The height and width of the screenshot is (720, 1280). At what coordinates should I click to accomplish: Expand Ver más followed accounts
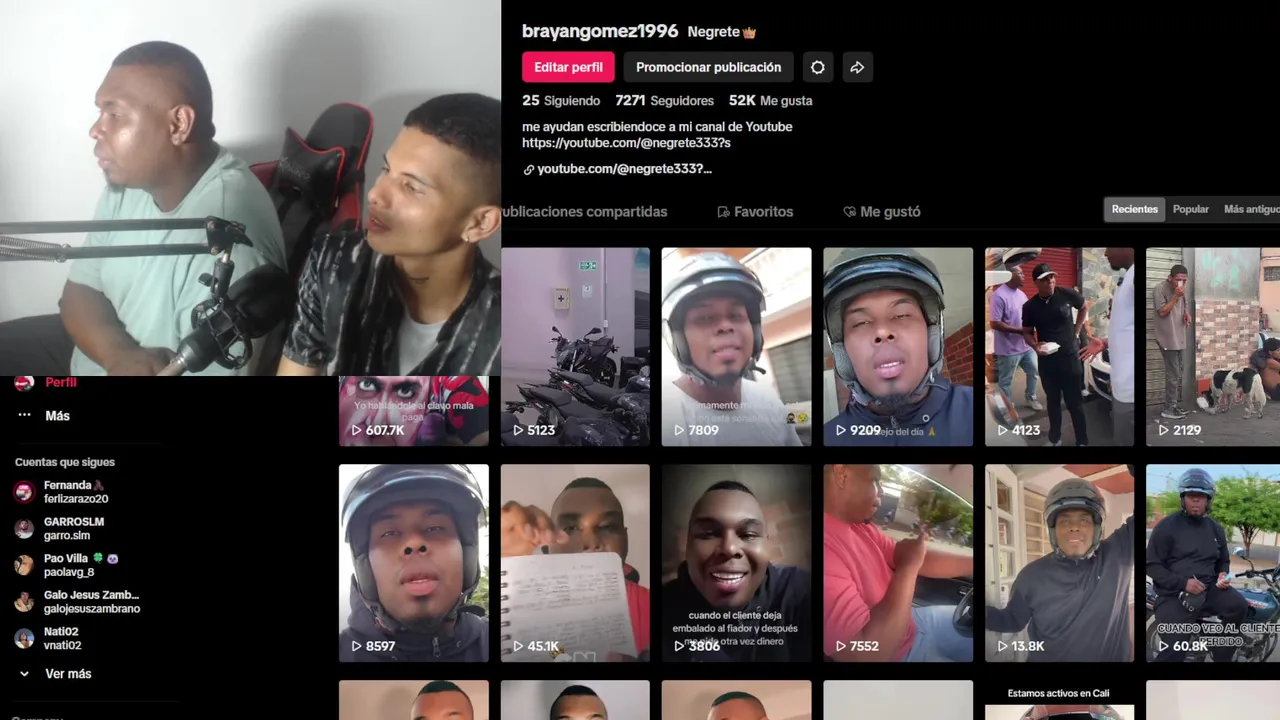click(68, 674)
